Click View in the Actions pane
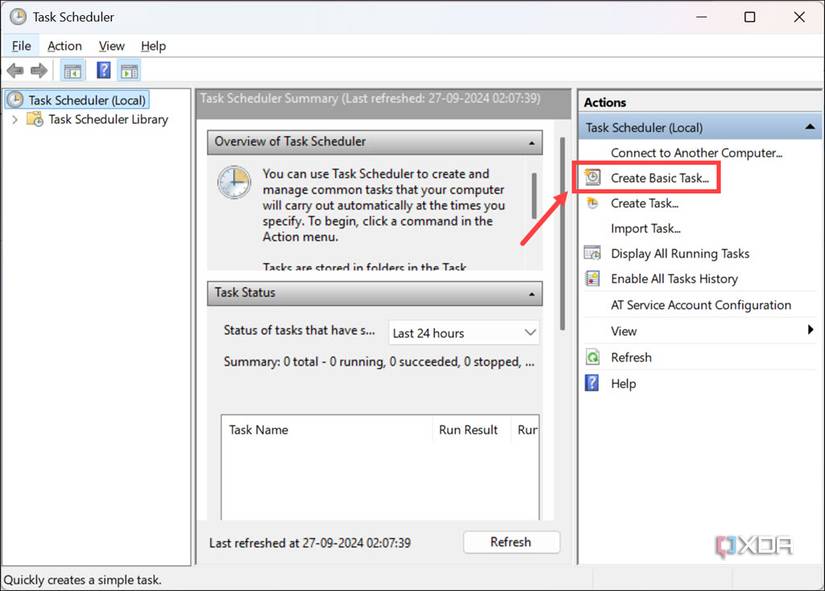 pyautogui.click(x=623, y=331)
